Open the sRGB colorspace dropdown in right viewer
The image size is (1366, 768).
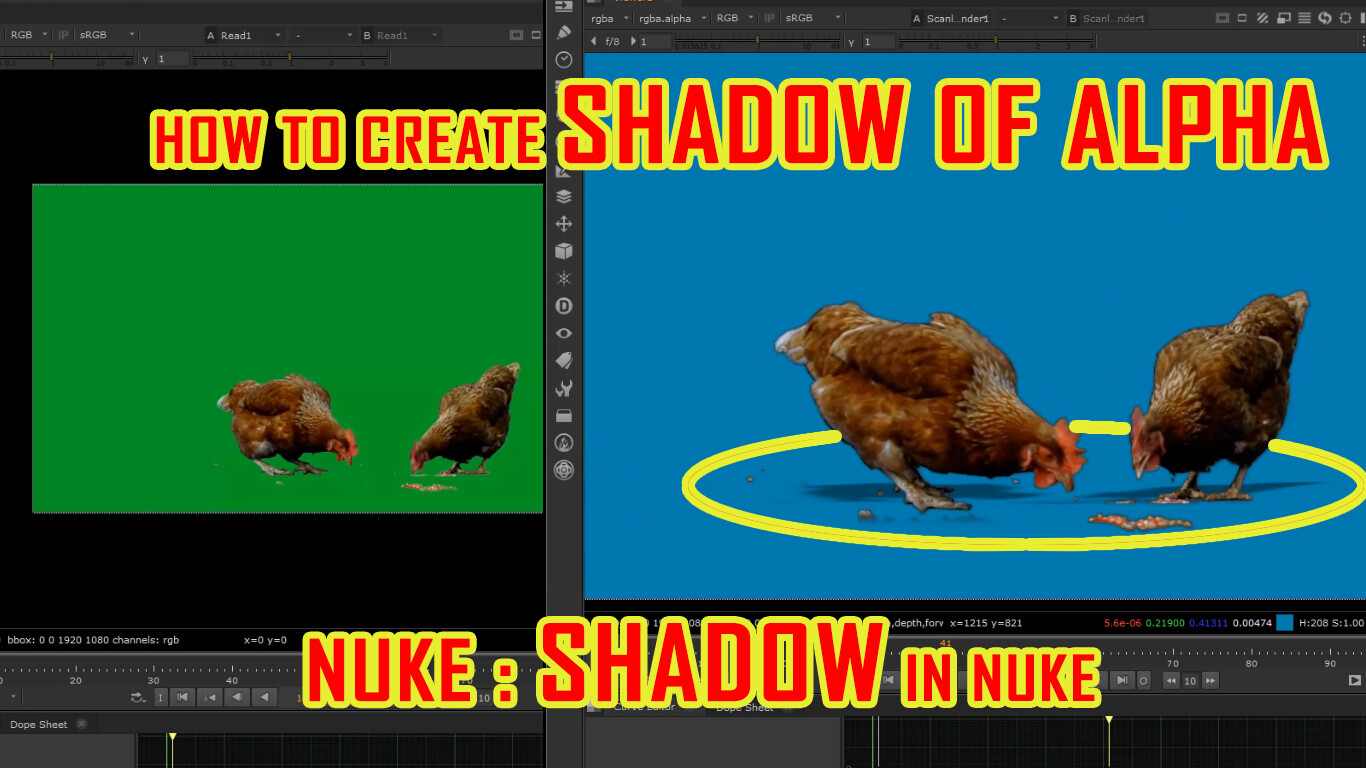[x=813, y=18]
